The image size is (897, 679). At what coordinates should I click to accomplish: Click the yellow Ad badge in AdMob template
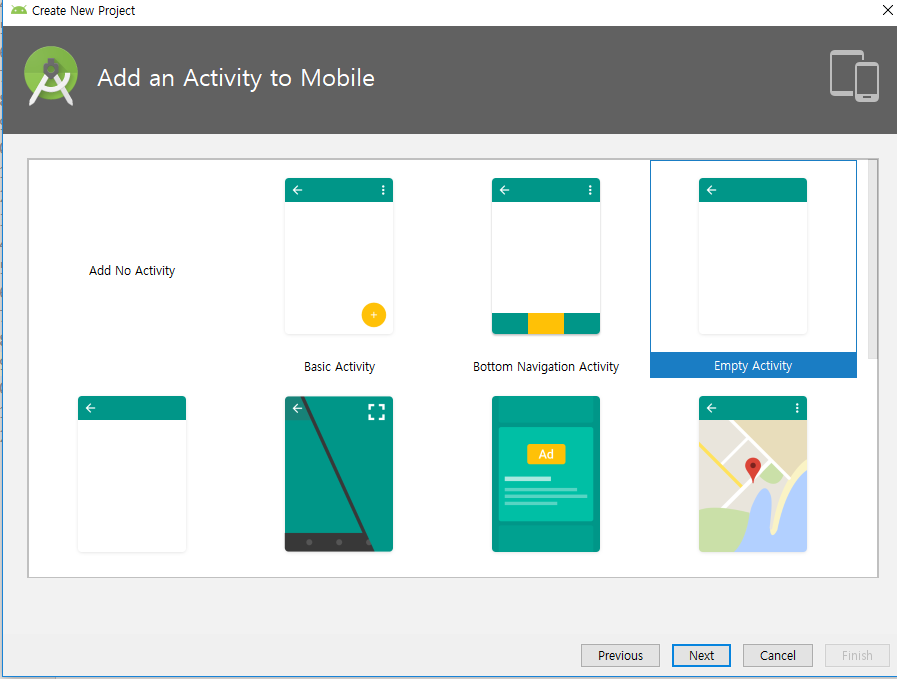click(x=546, y=454)
